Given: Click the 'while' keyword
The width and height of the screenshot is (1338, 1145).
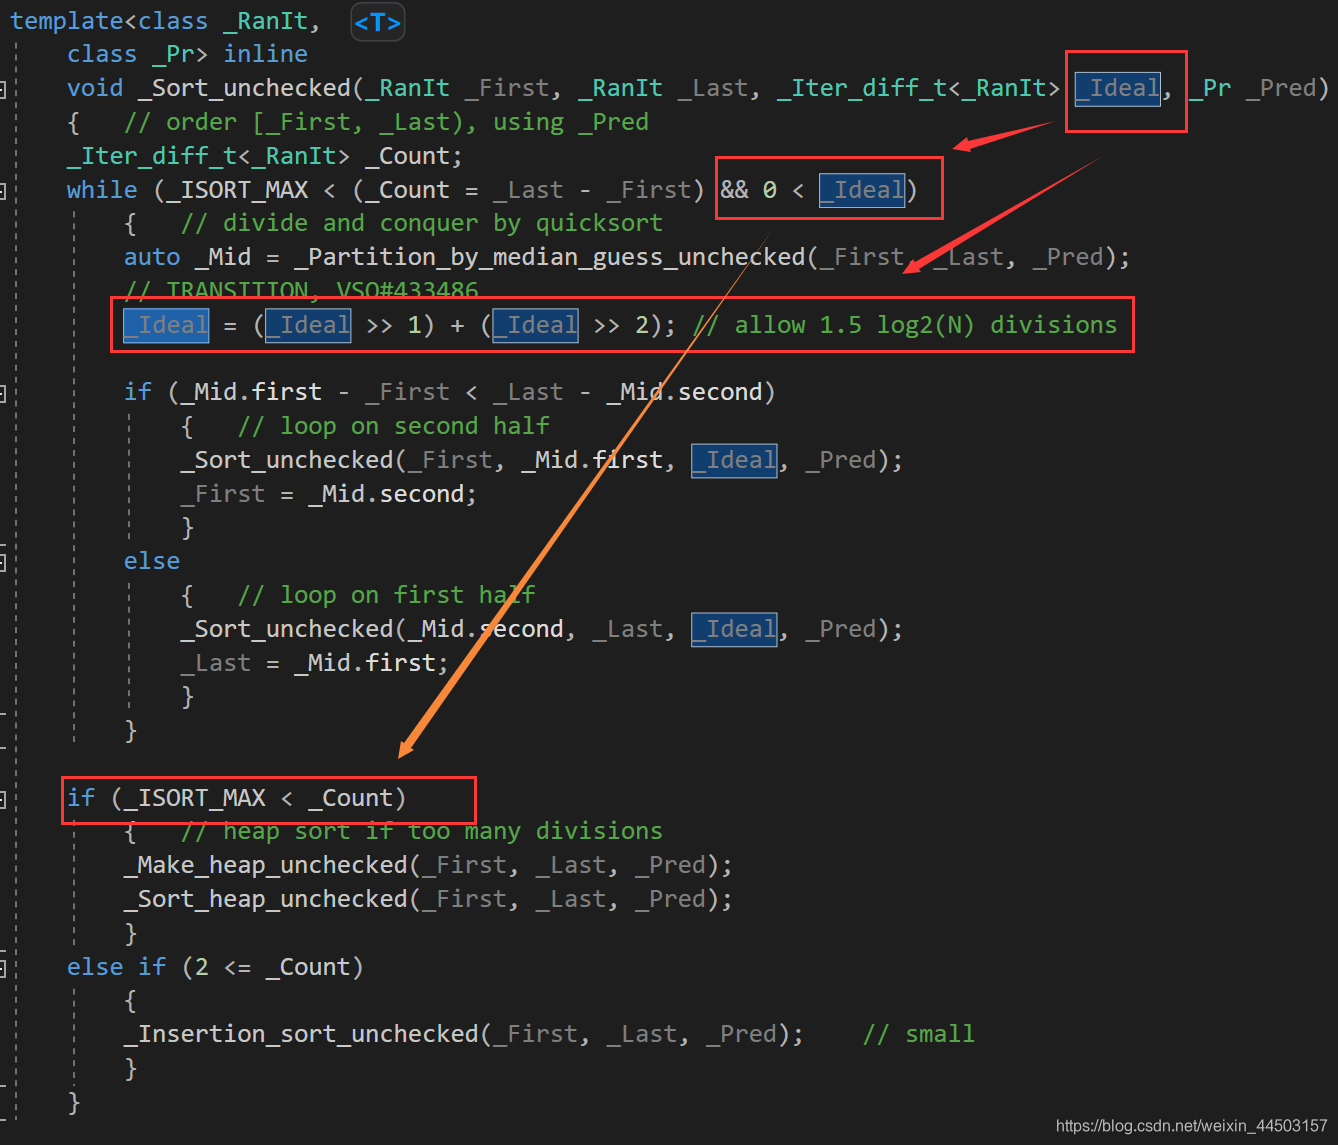Looking at the screenshot, I should (102, 190).
